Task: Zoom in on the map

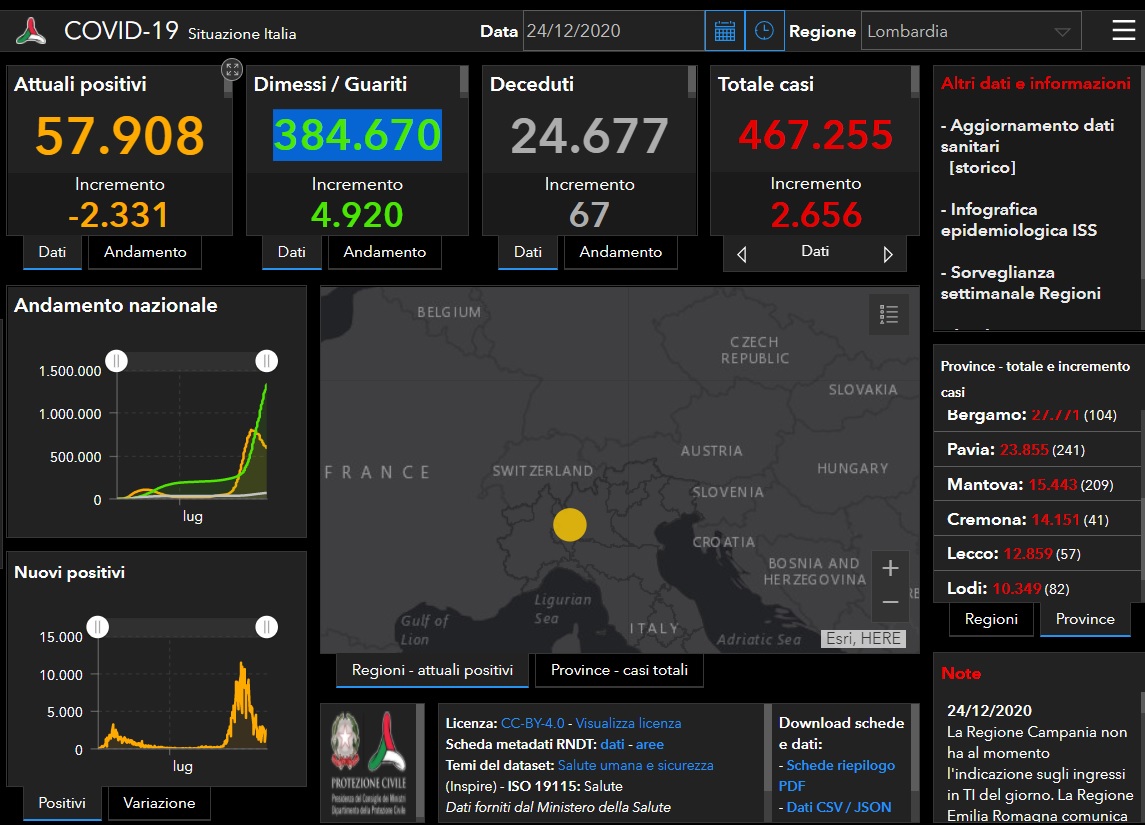Action: pyautogui.click(x=890, y=568)
